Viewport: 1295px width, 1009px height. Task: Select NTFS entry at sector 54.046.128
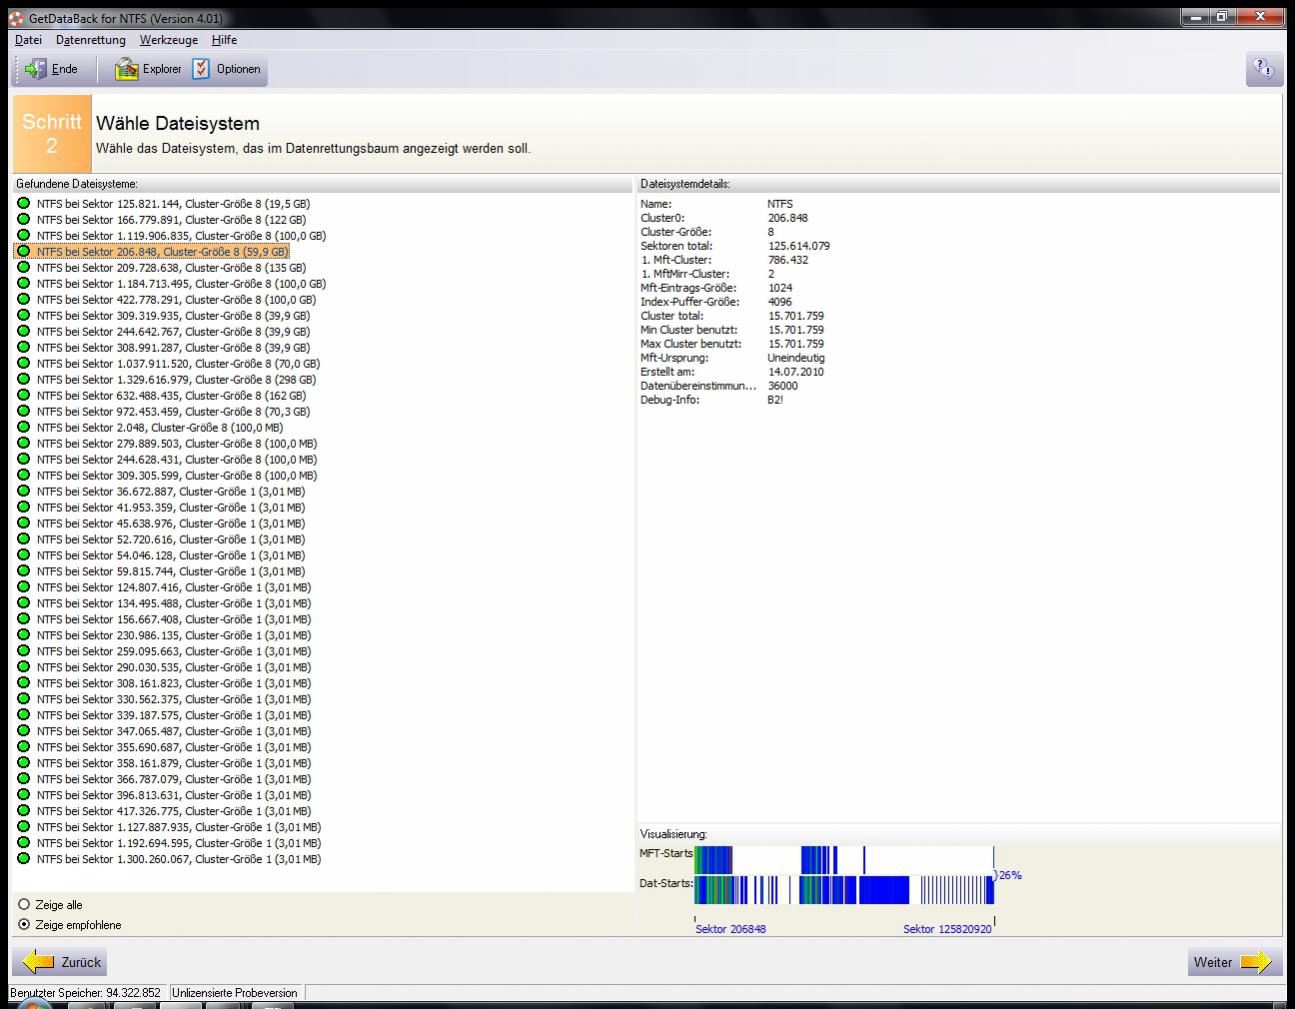point(171,555)
